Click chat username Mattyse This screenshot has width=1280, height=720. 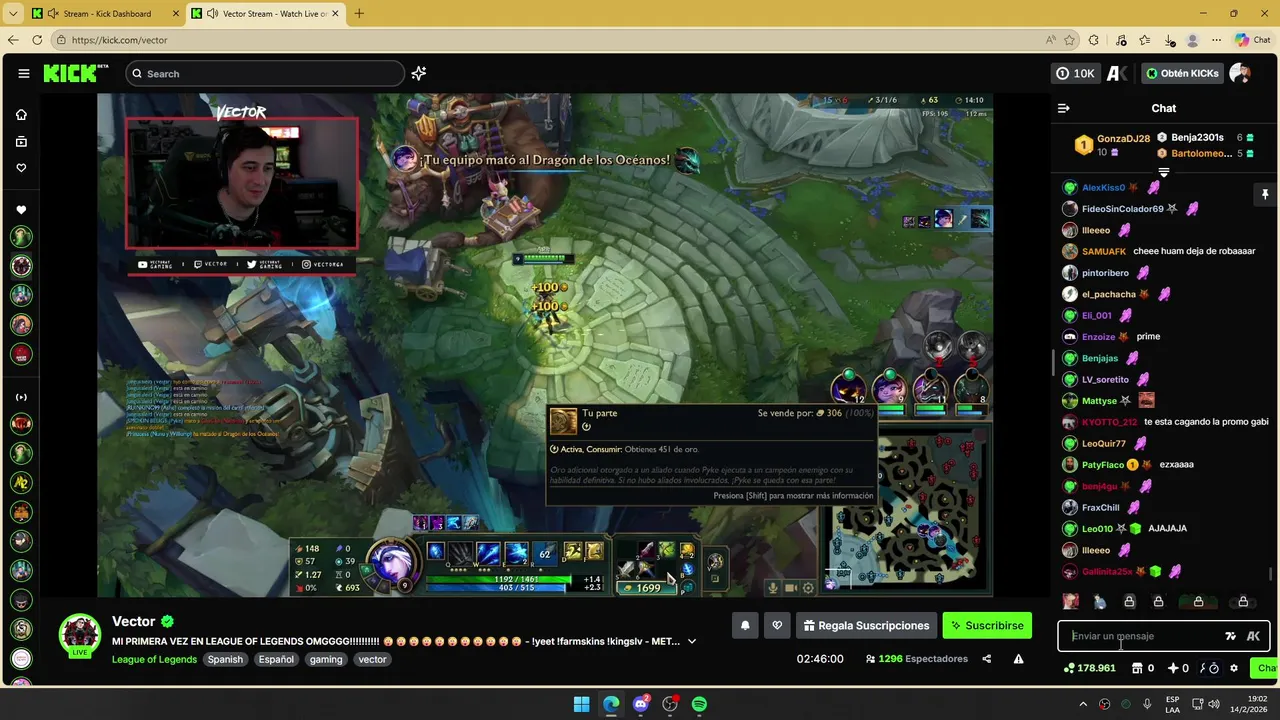[1099, 401]
